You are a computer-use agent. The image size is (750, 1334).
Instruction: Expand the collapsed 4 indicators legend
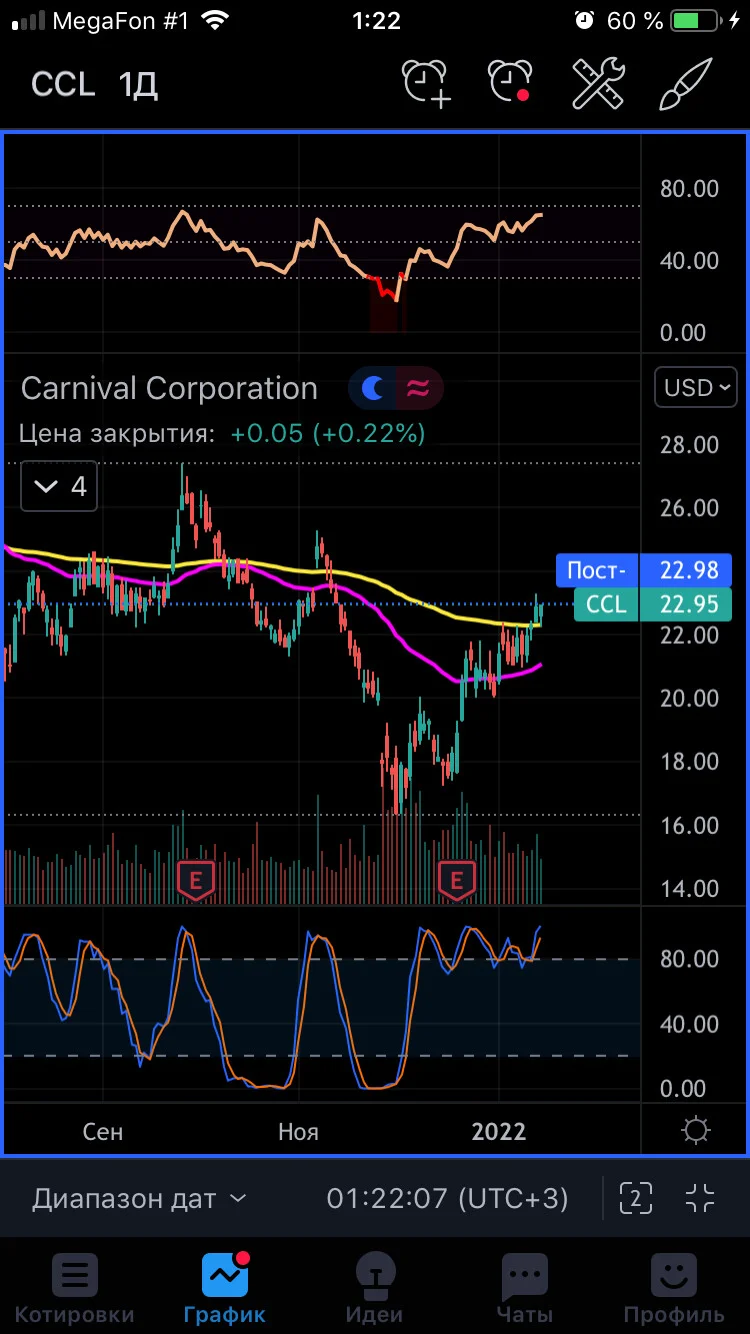(59, 486)
